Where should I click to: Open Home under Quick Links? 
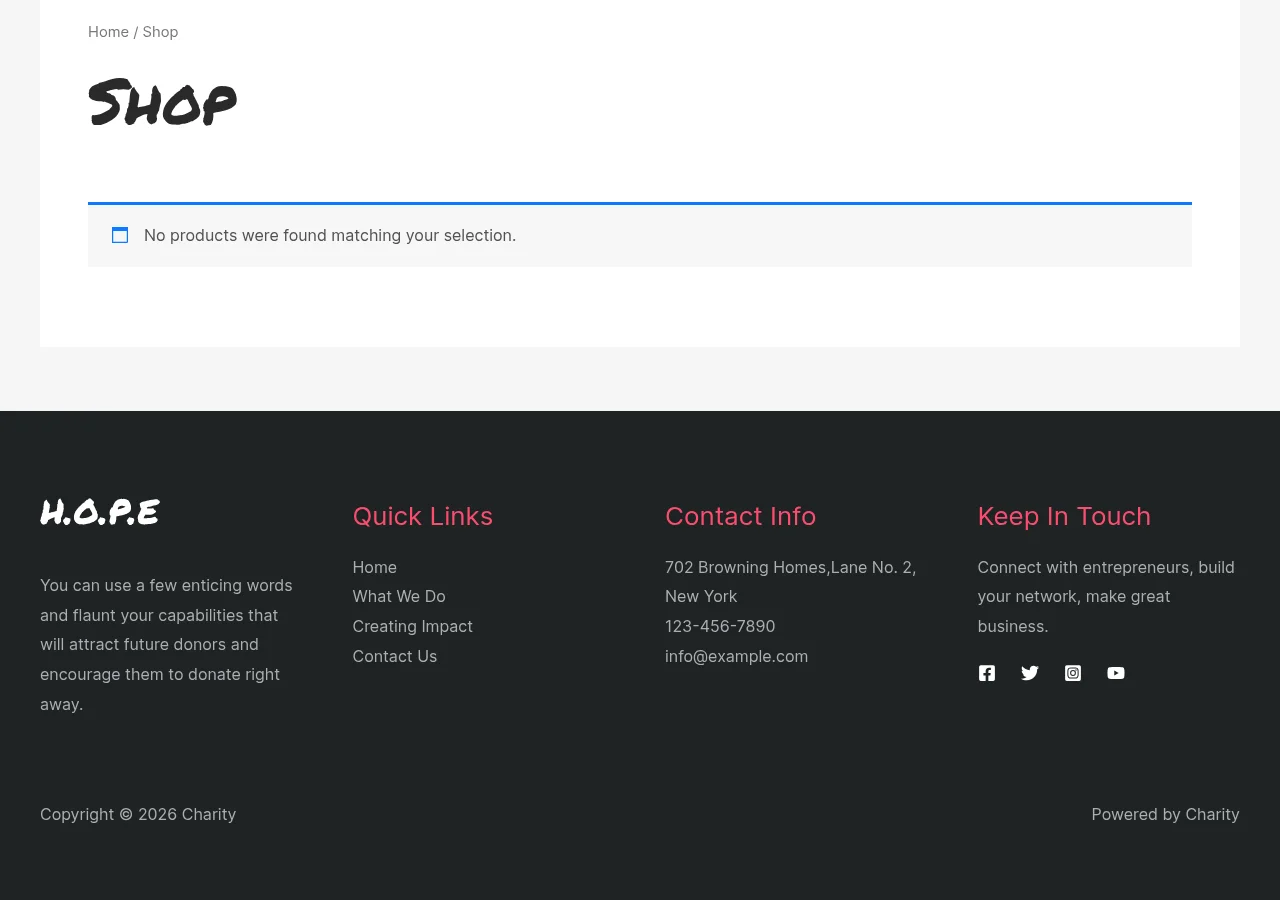375,567
